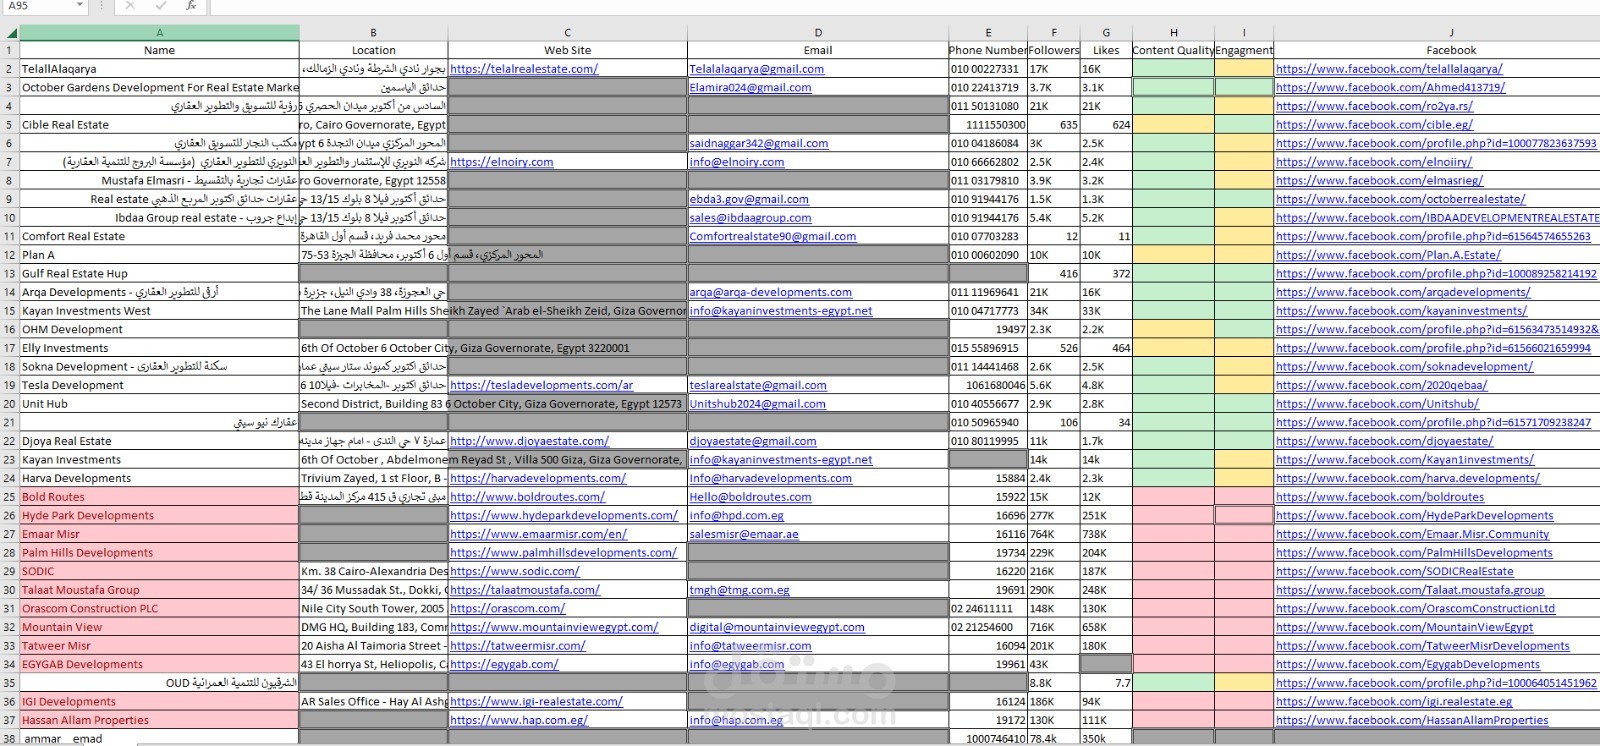Click the 'Web Site' header cell
The image size is (1600, 746).
coord(567,50)
